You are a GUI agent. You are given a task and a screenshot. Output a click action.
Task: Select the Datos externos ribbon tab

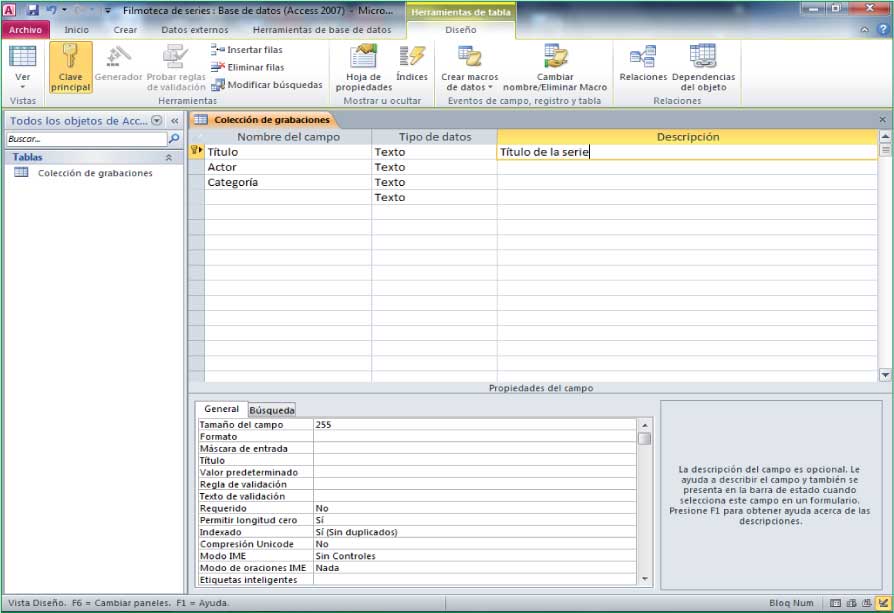pyautogui.click(x=194, y=30)
